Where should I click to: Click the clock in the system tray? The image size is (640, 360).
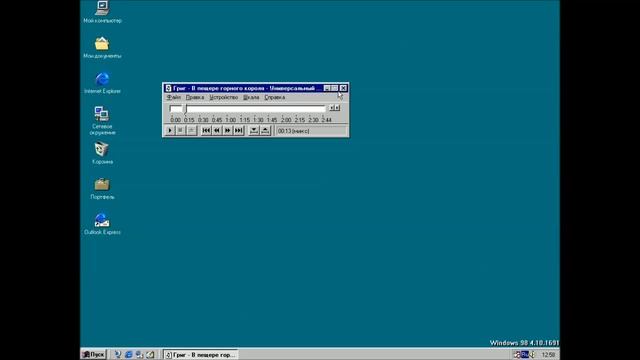pyautogui.click(x=548, y=355)
